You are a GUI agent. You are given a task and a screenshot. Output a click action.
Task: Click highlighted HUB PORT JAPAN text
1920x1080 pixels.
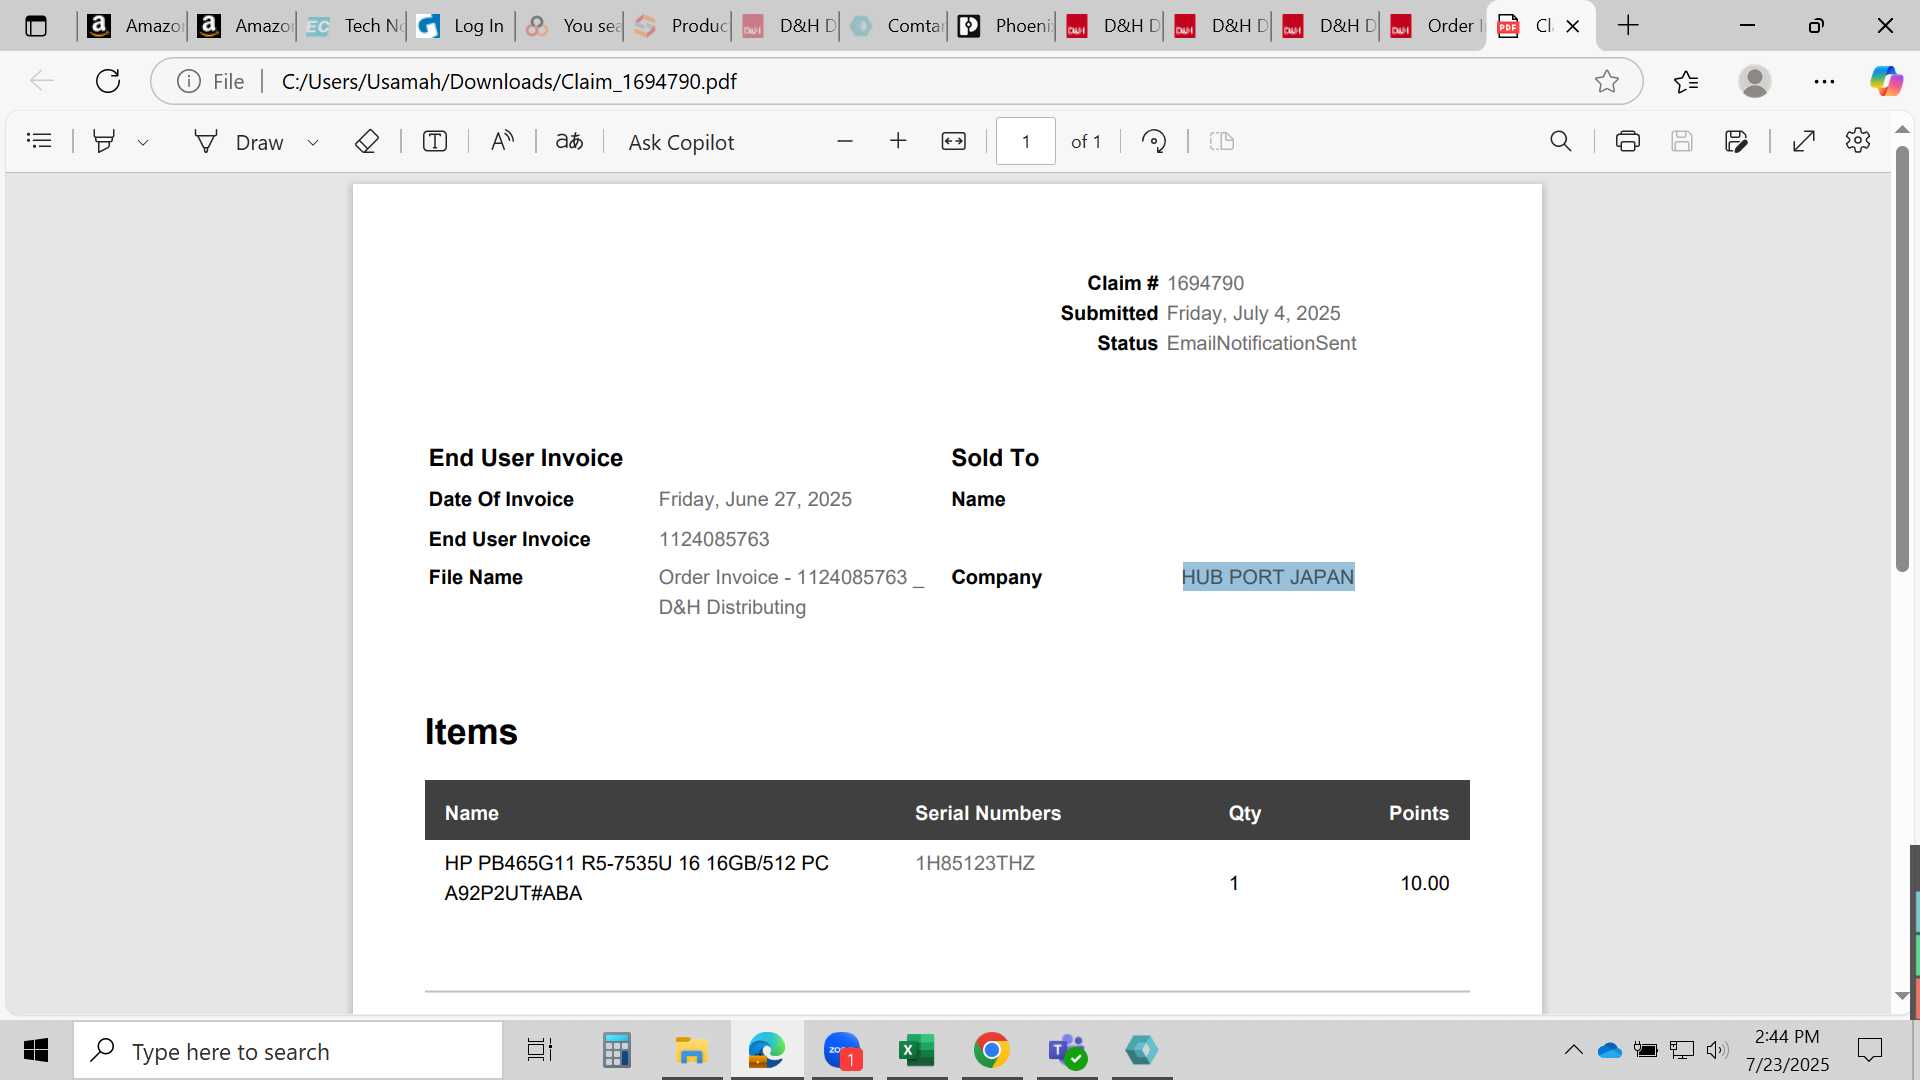(1268, 577)
